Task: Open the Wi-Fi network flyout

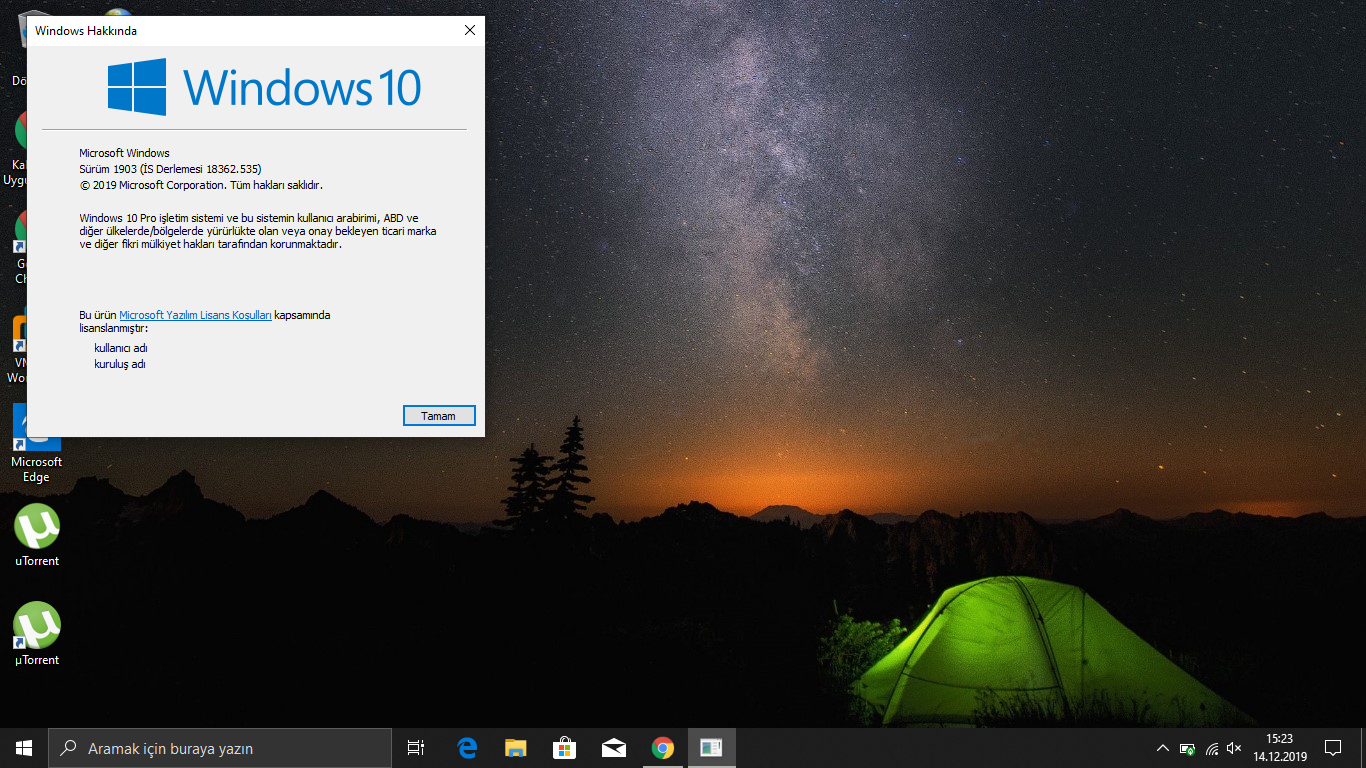Action: (1211, 748)
